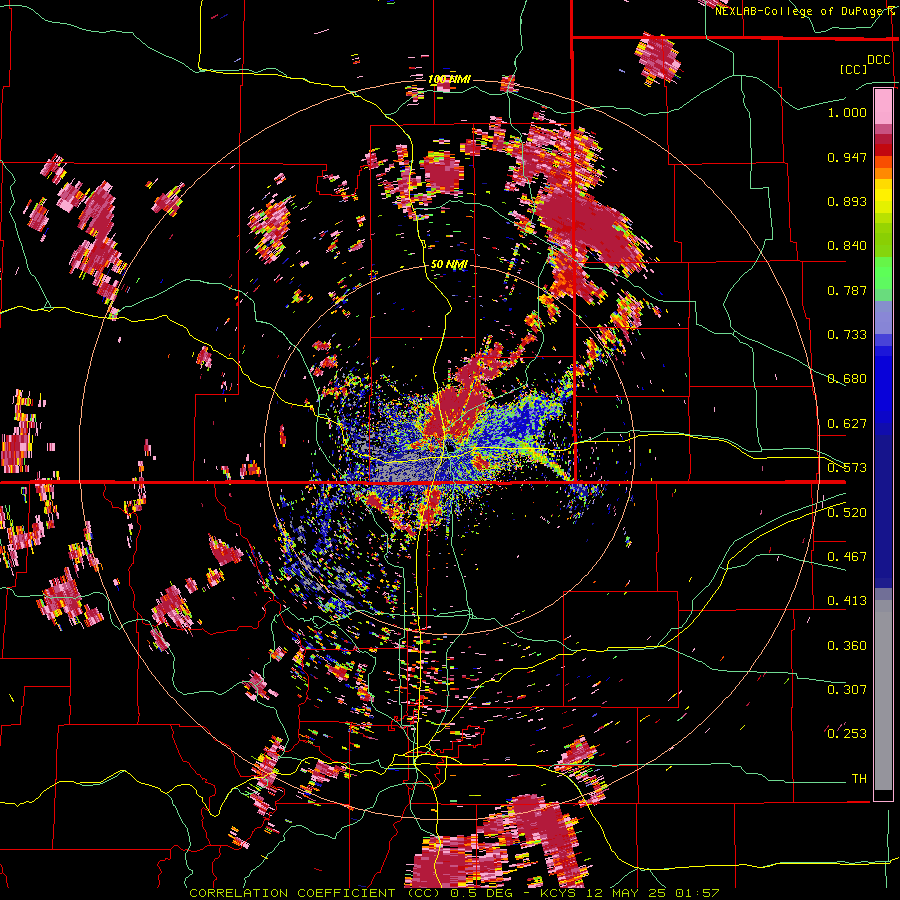This screenshot has height=900, width=900.
Task: Select the [CC] legend unit label
Action: (x=853, y=69)
